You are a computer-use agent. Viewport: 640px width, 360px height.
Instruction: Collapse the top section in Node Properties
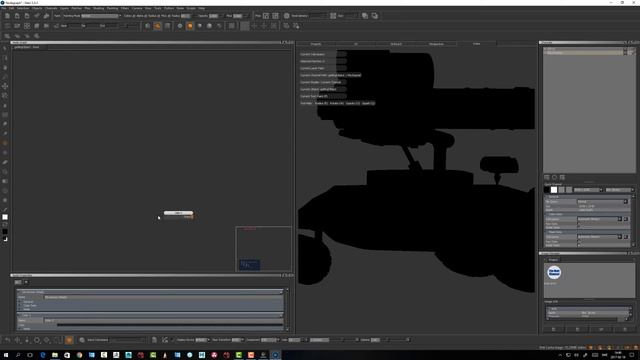[x=19, y=292]
